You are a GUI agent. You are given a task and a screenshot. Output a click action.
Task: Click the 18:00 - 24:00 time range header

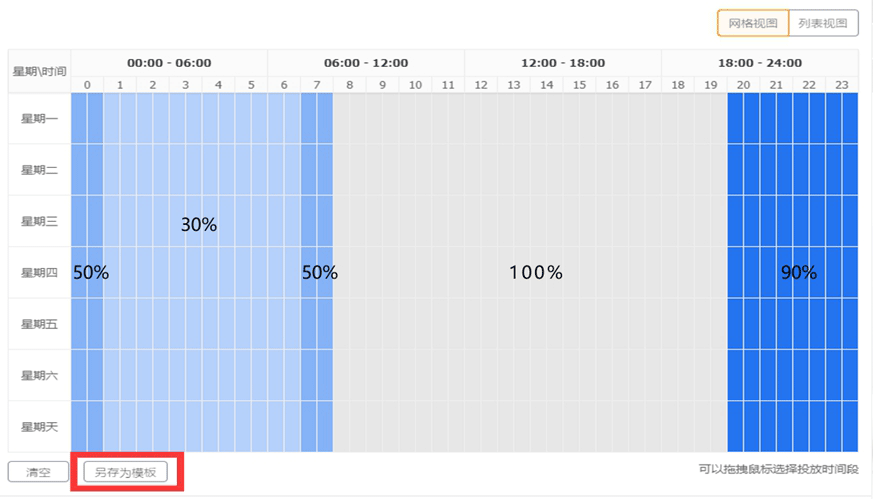pyautogui.click(x=759, y=63)
